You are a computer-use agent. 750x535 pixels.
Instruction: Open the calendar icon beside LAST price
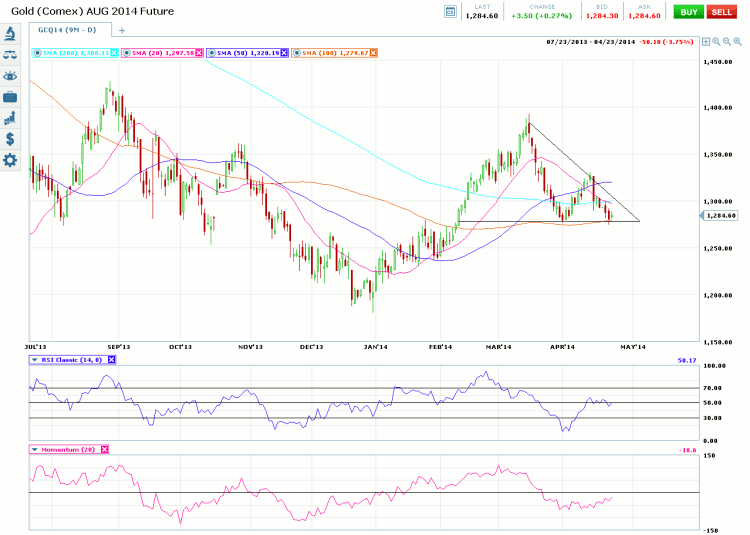tap(450, 12)
